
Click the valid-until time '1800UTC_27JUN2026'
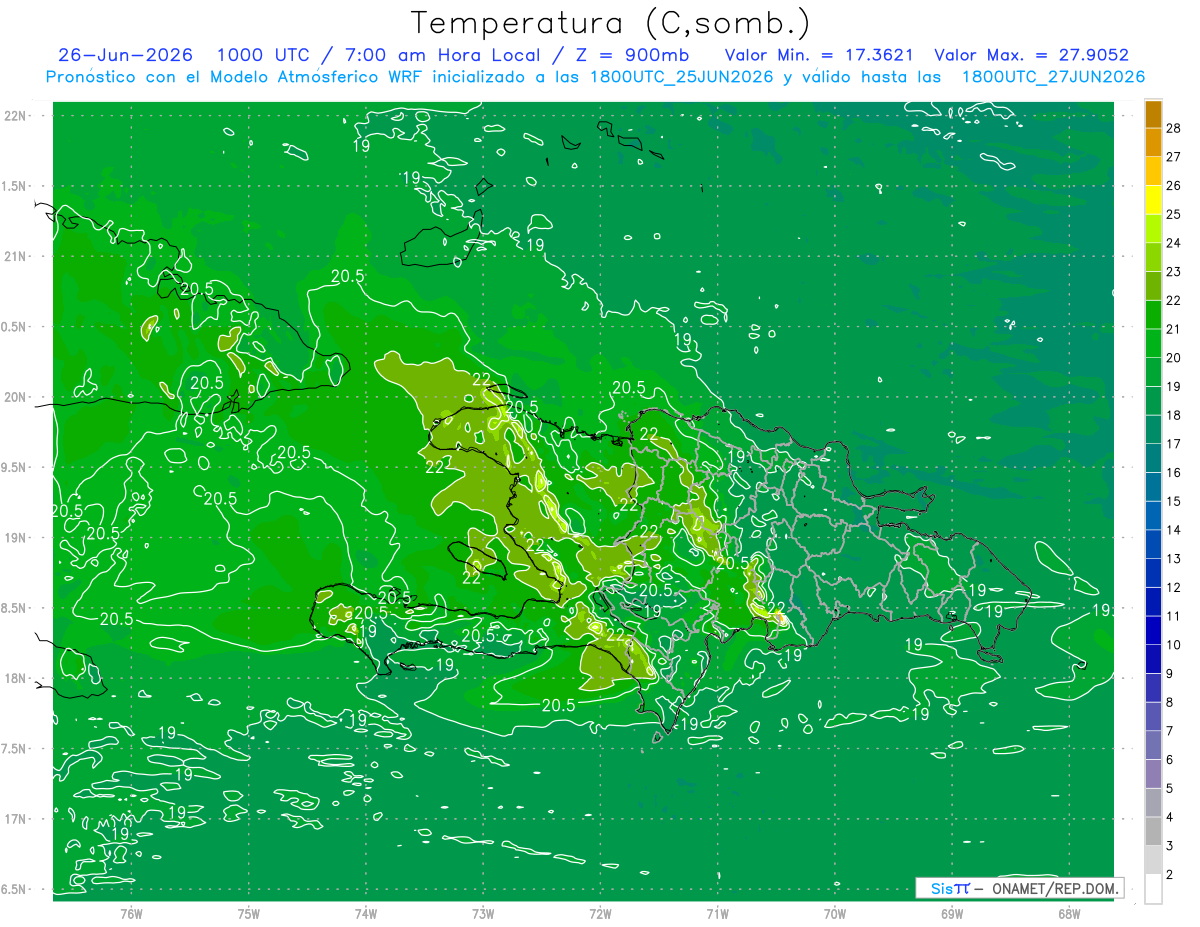[x=1053, y=77]
